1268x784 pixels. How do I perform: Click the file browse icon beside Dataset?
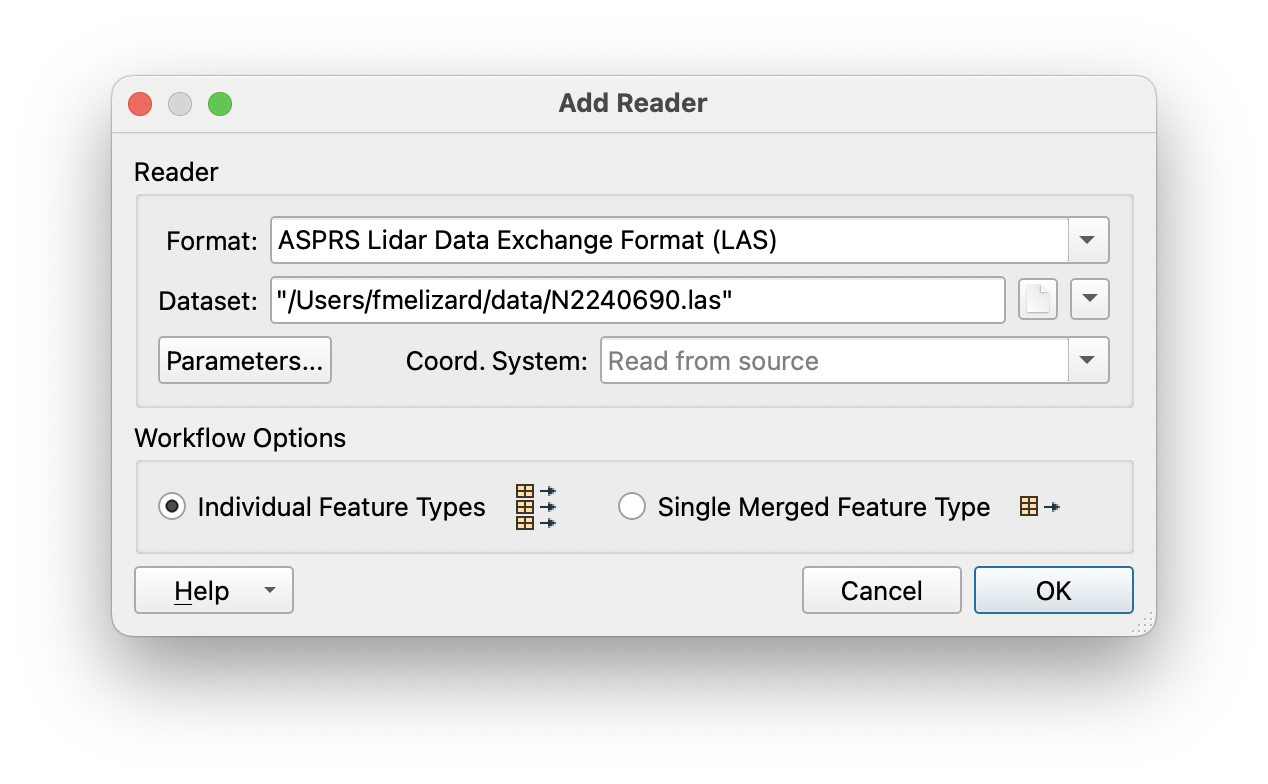[x=1037, y=299]
